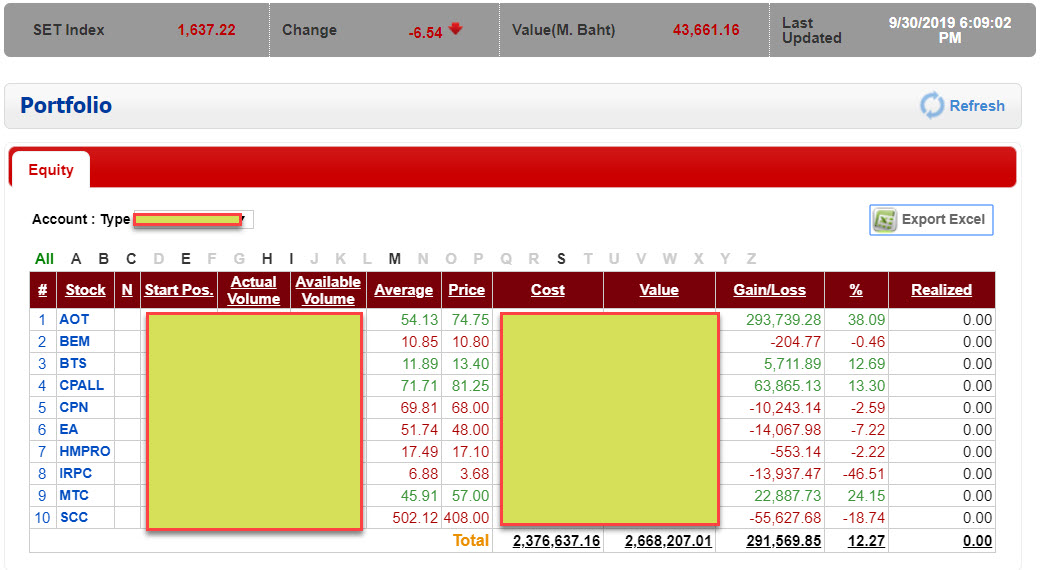
Task: Open the CPALL stock link
Action: (82, 385)
